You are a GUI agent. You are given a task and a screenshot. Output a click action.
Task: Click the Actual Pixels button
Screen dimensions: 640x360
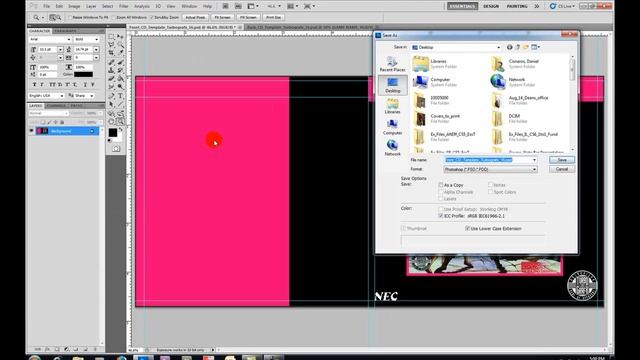[195, 18]
